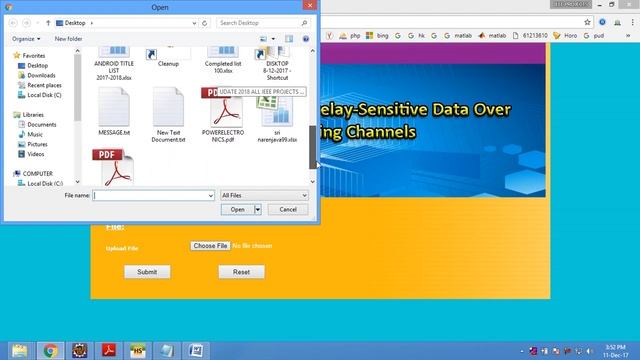Click Choose File on the web page
Screen dimensions: 640x360
pos(210,246)
